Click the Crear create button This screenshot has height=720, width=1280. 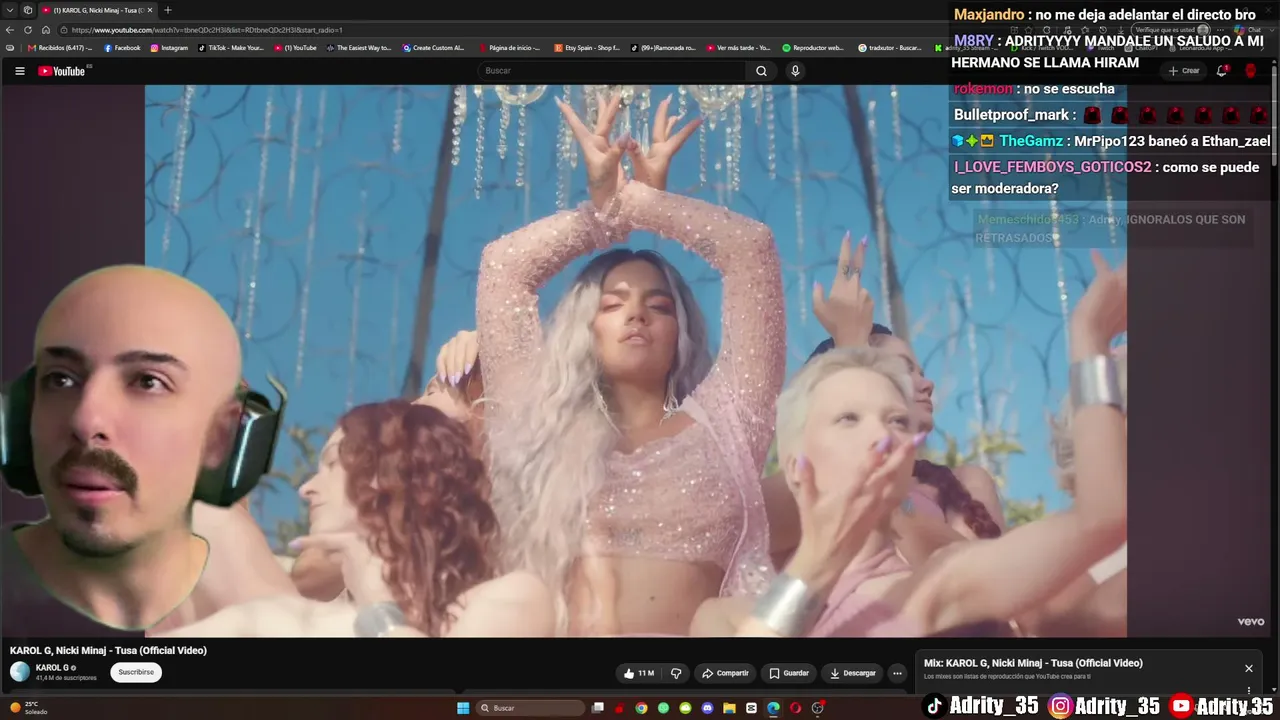[1184, 71]
